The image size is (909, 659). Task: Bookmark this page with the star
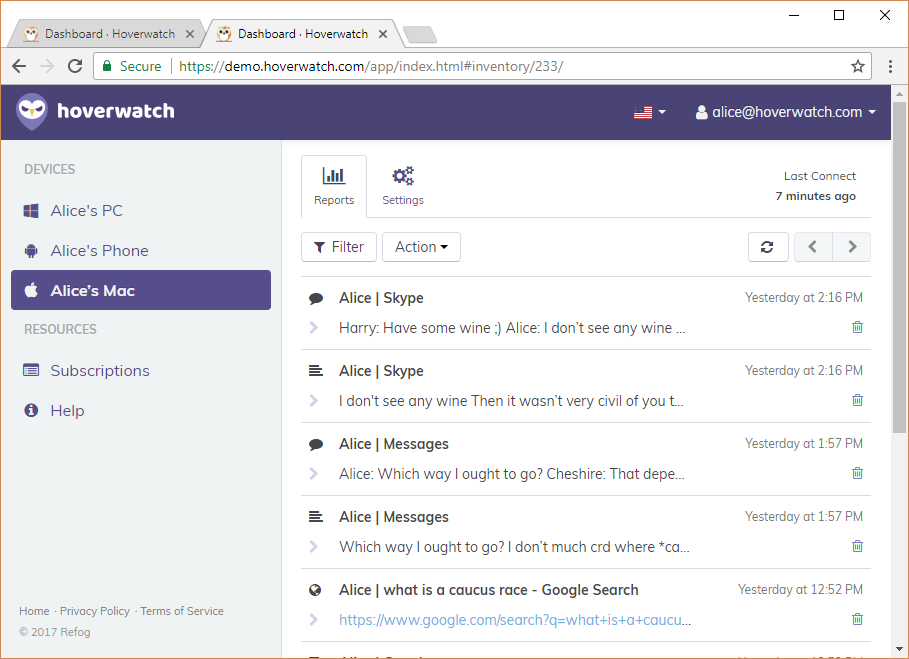[x=857, y=66]
